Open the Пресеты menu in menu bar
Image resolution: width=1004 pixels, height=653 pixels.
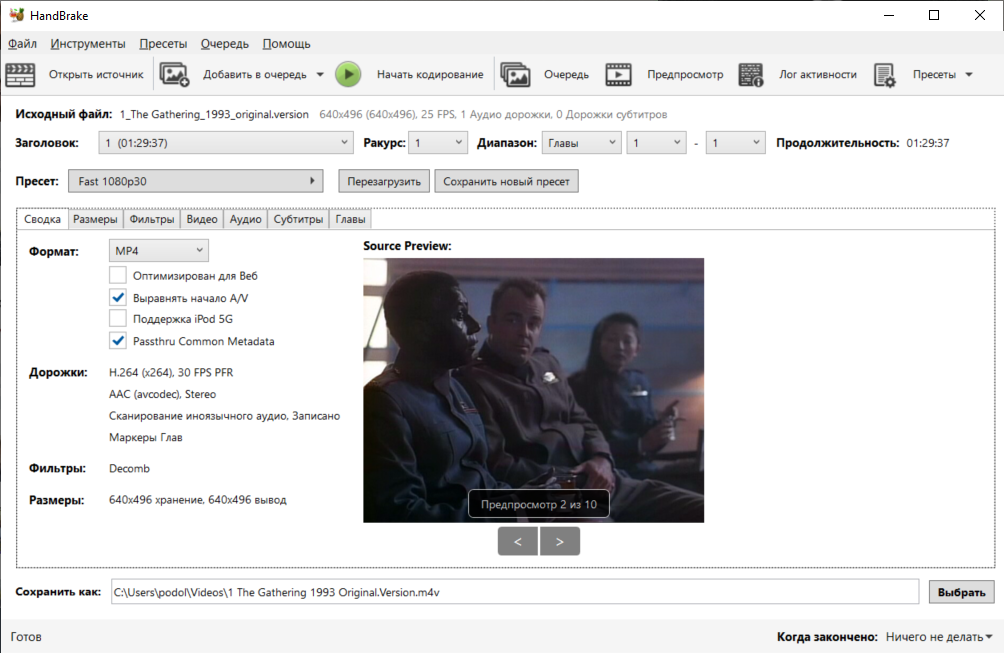[x=163, y=44]
